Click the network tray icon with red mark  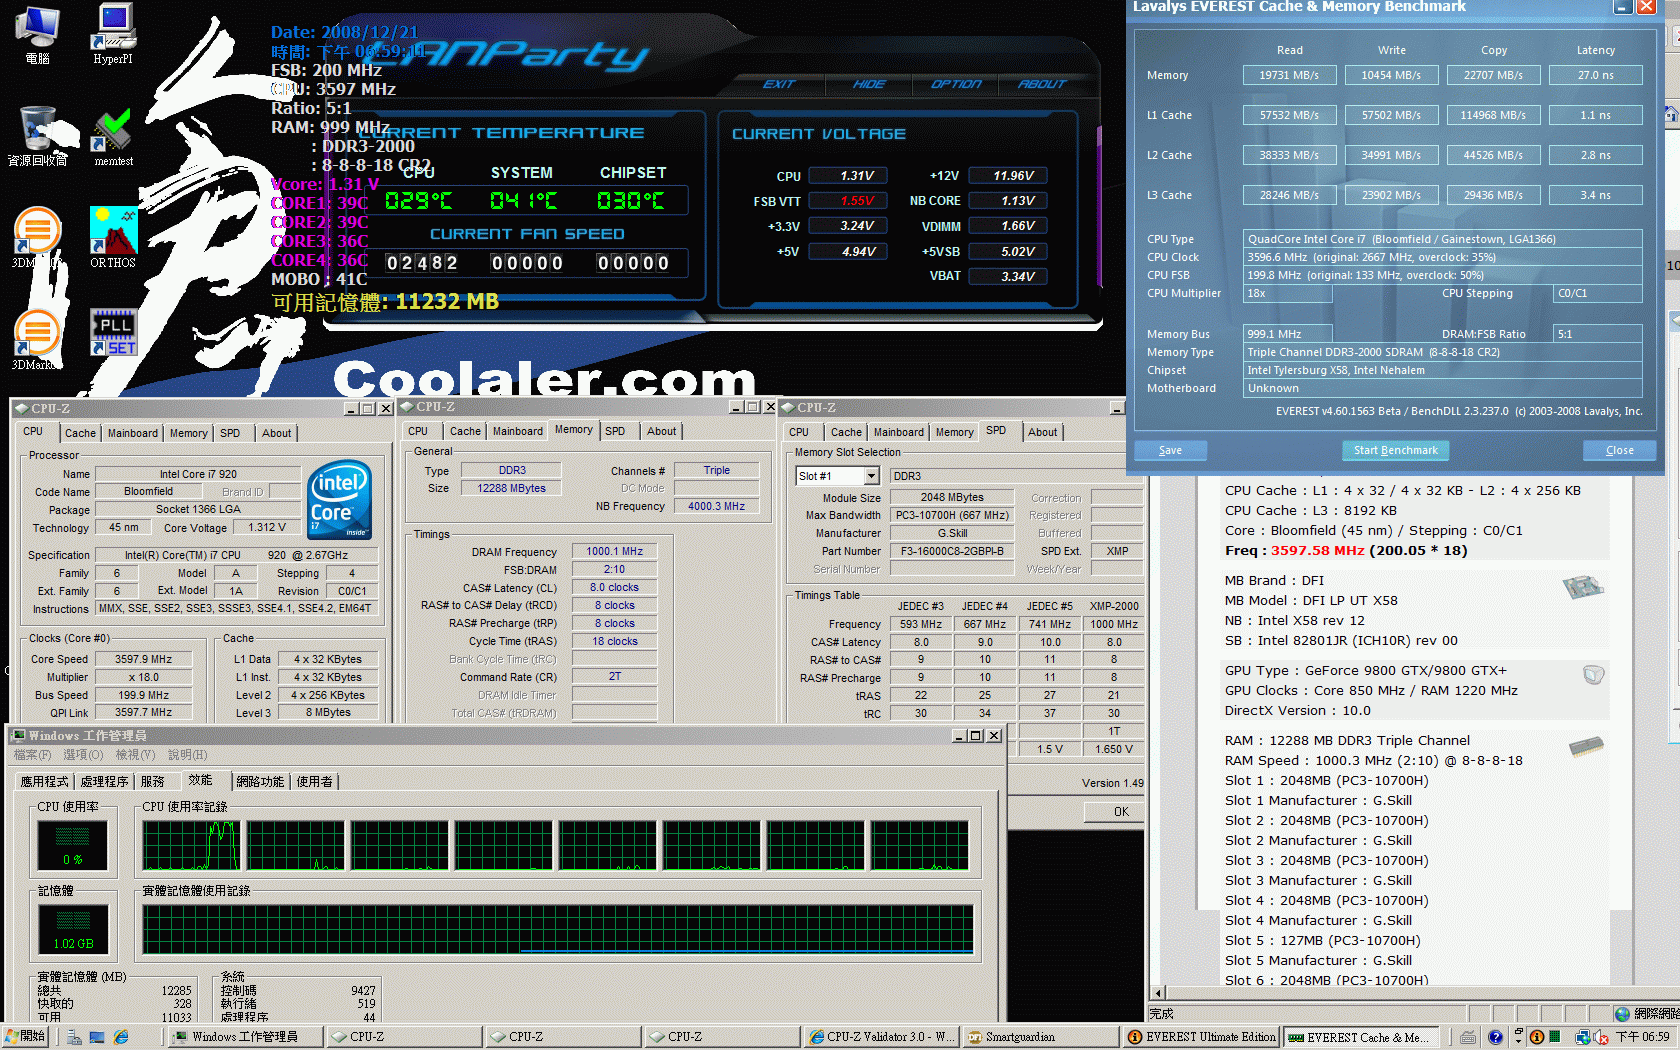pyautogui.click(x=1599, y=1037)
